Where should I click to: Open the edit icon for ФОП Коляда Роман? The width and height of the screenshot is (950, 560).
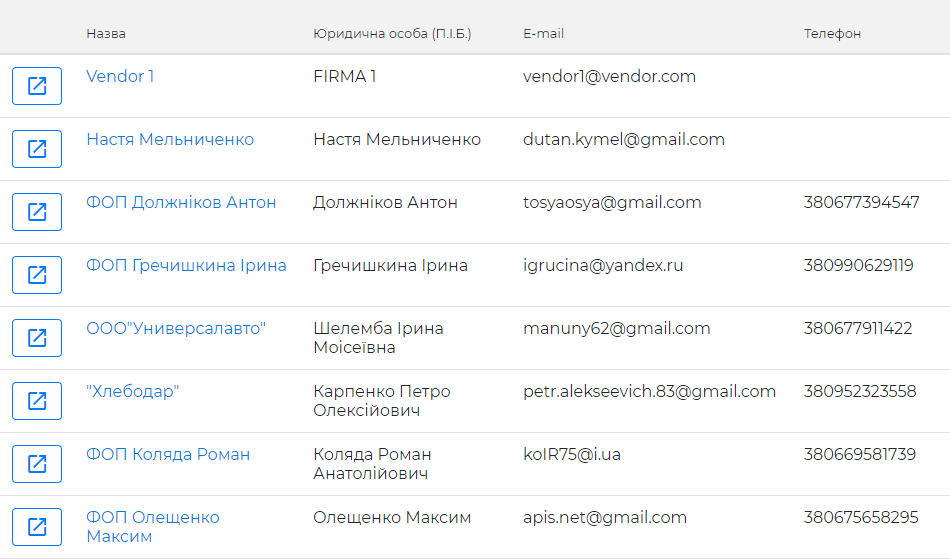[37, 464]
